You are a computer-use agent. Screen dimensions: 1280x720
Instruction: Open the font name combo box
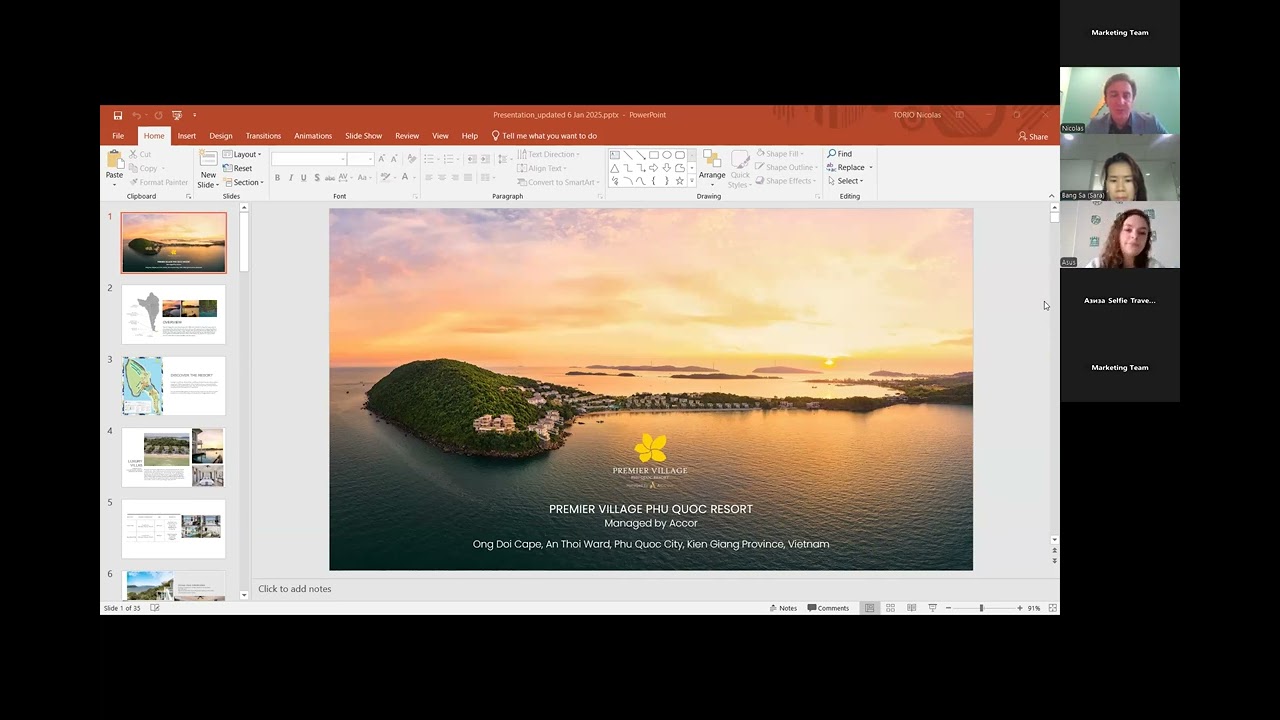click(309, 159)
